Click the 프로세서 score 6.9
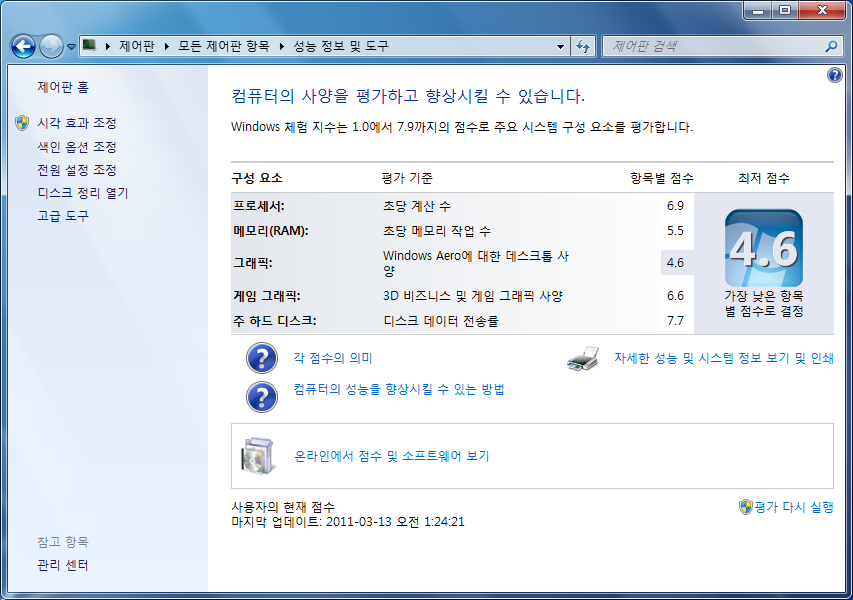Image resolution: width=853 pixels, height=600 pixels. (x=675, y=206)
